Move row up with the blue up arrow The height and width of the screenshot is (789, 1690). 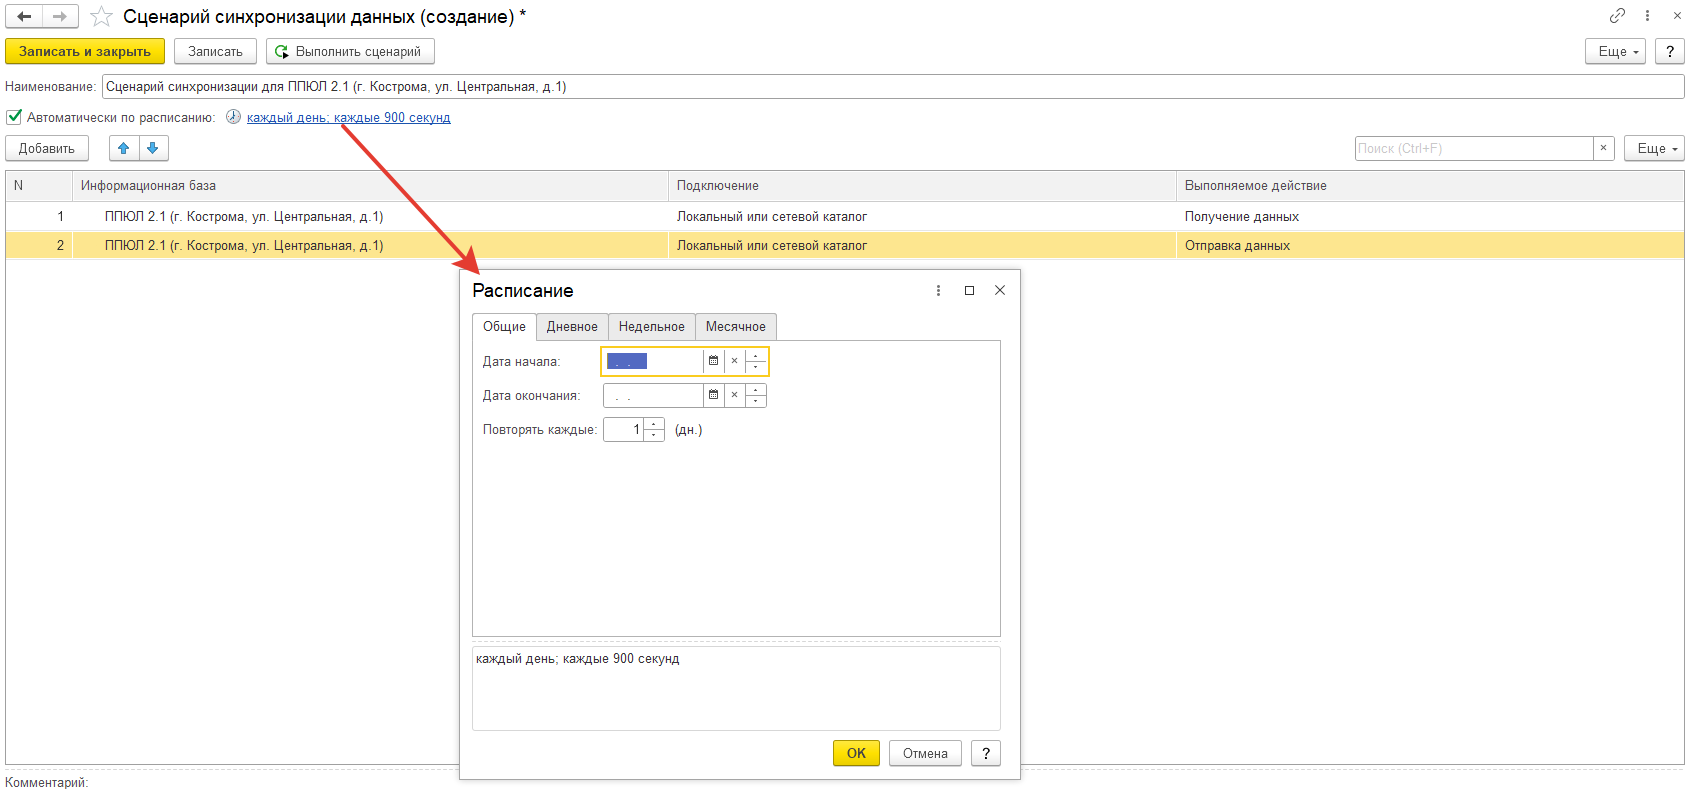124,148
